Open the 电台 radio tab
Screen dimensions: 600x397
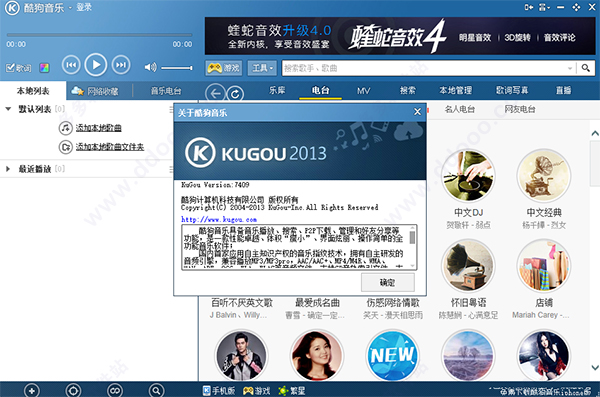click(x=320, y=90)
